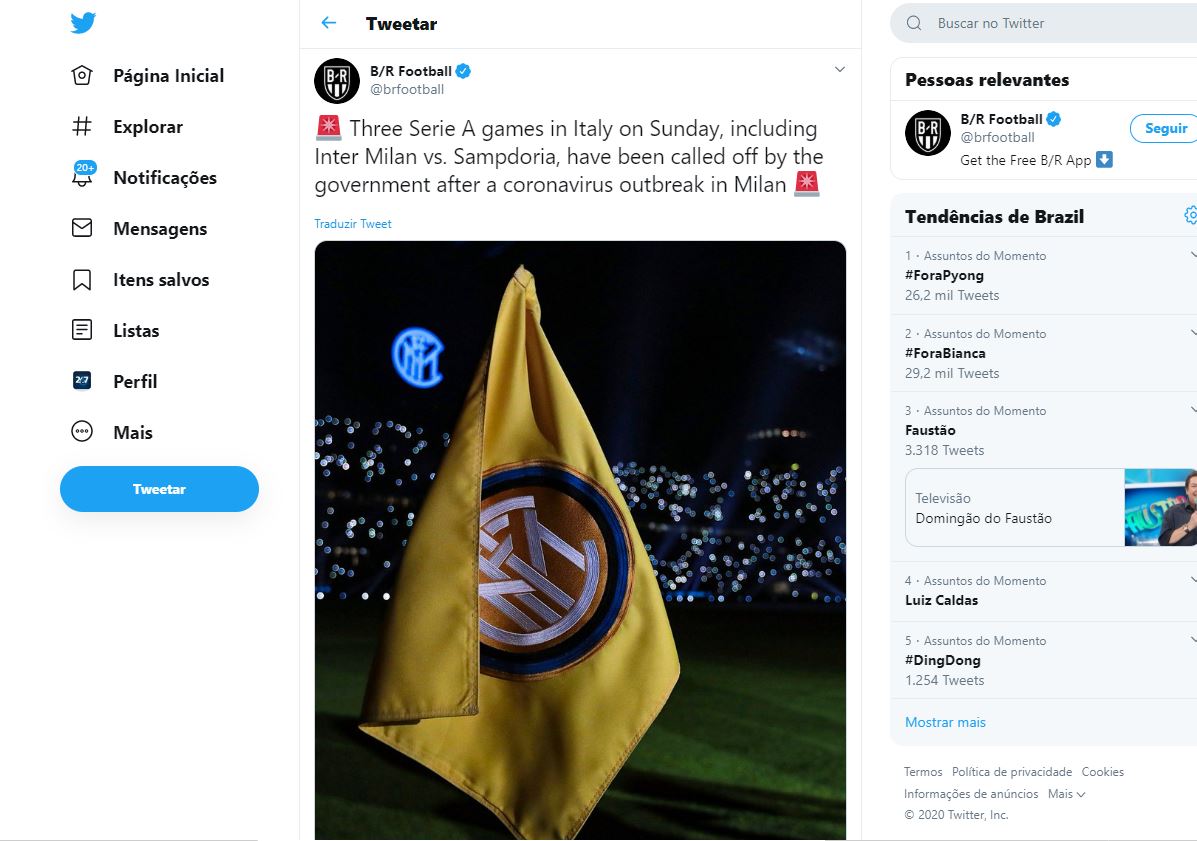
Task: Open Listas icon in sidebar
Action: coord(82,330)
